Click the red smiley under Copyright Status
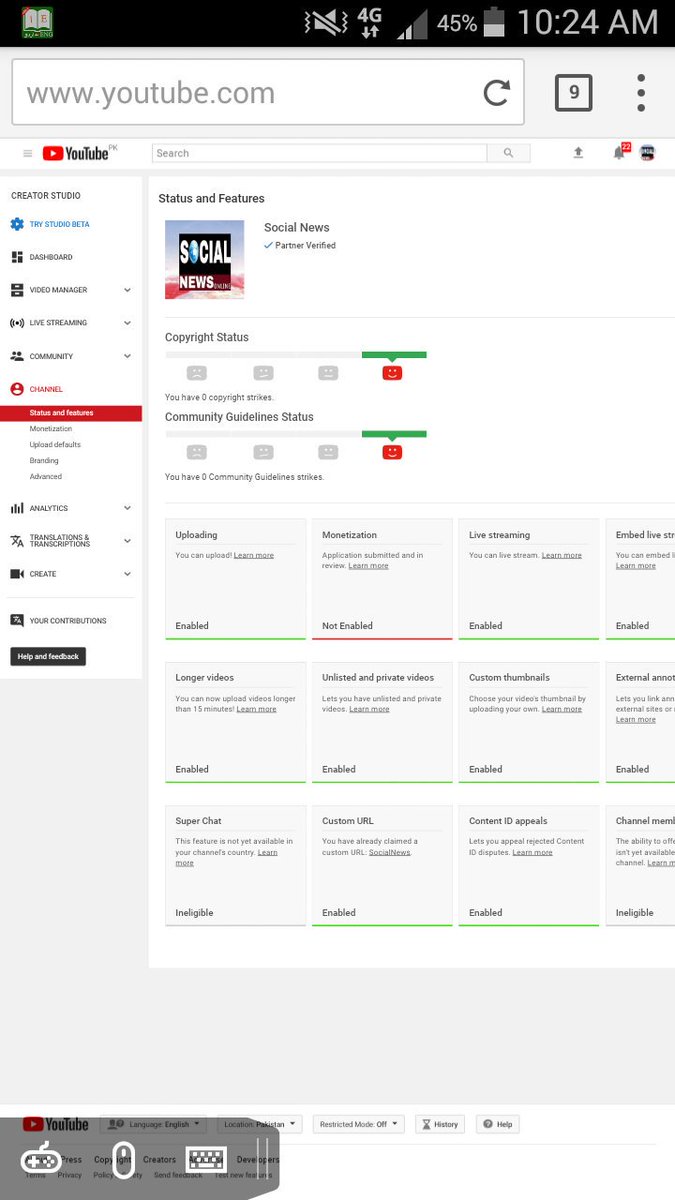This screenshot has width=675, height=1200. tap(392, 372)
